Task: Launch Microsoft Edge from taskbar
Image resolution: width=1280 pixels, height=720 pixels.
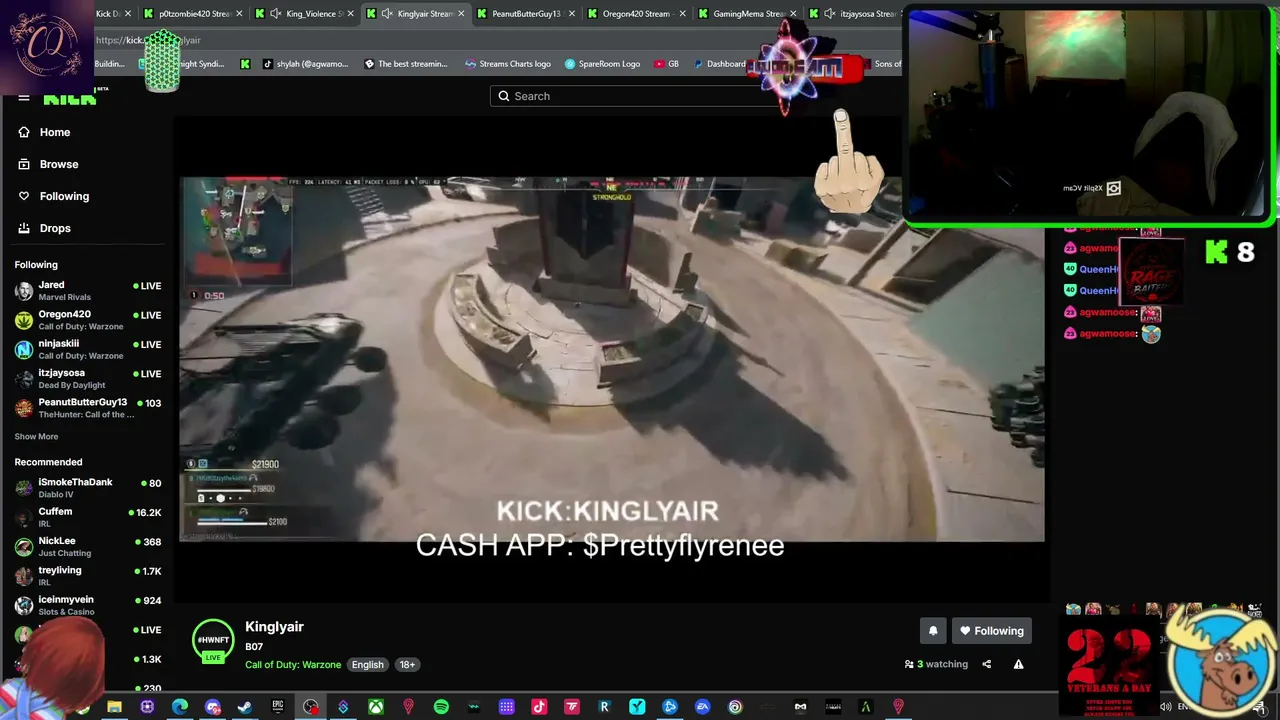Action: [180, 707]
